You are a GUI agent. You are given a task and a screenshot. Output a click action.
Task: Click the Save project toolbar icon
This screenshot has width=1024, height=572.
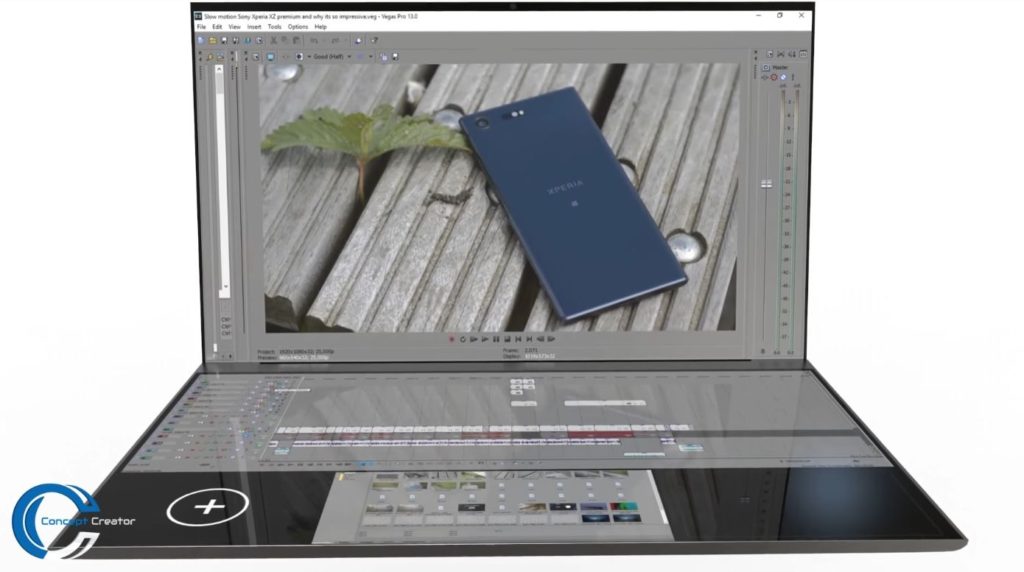pos(225,40)
